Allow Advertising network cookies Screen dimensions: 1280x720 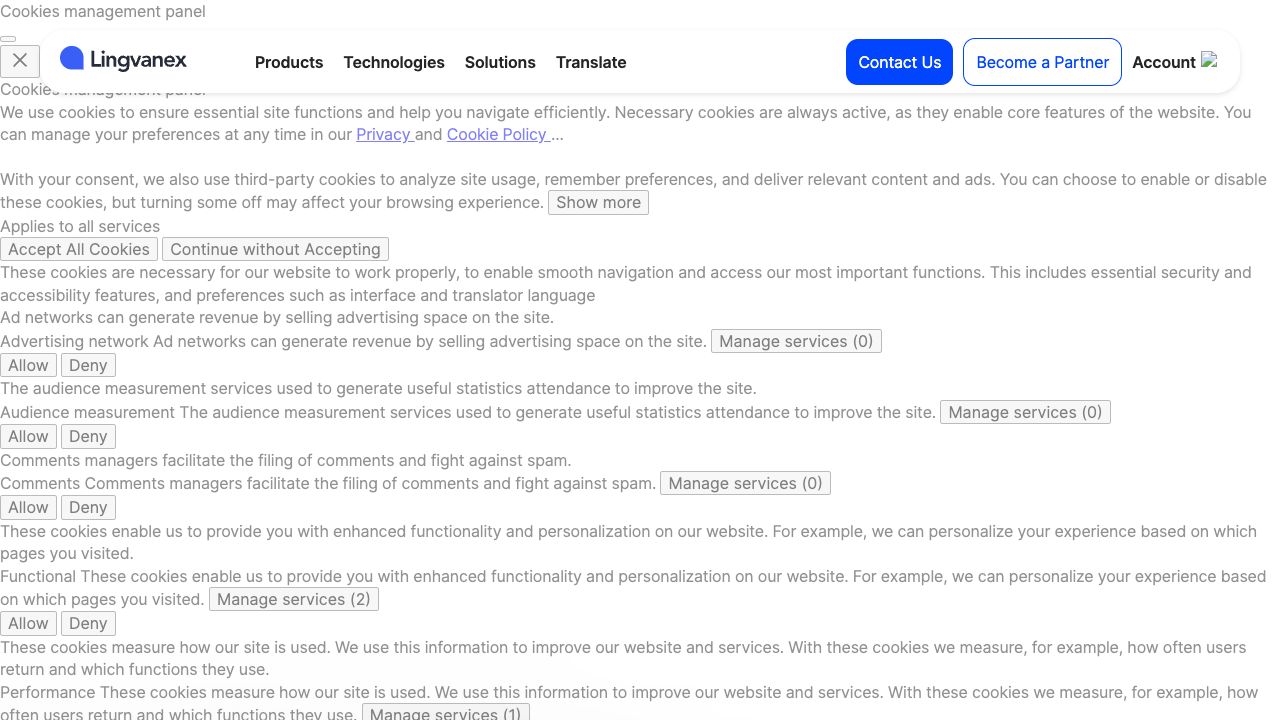[28, 365]
